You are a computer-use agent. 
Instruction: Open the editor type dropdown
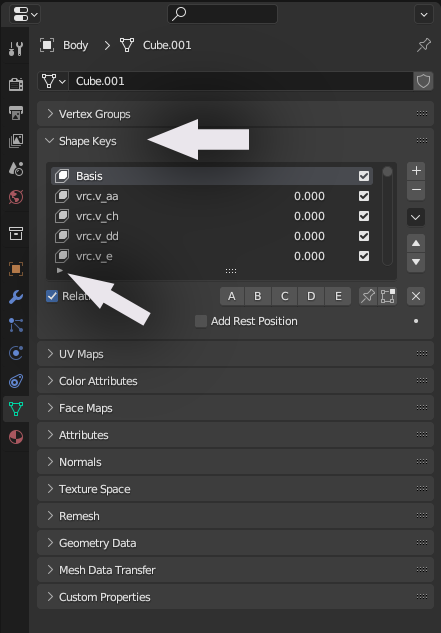(25, 15)
